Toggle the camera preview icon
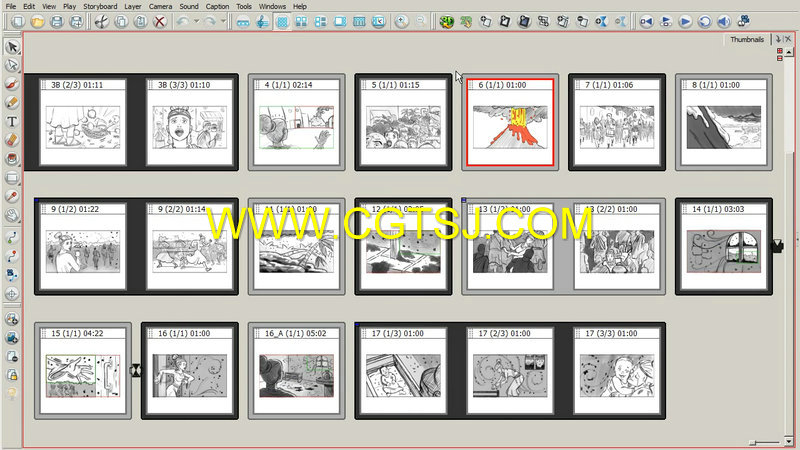 (x=743, y=21)
